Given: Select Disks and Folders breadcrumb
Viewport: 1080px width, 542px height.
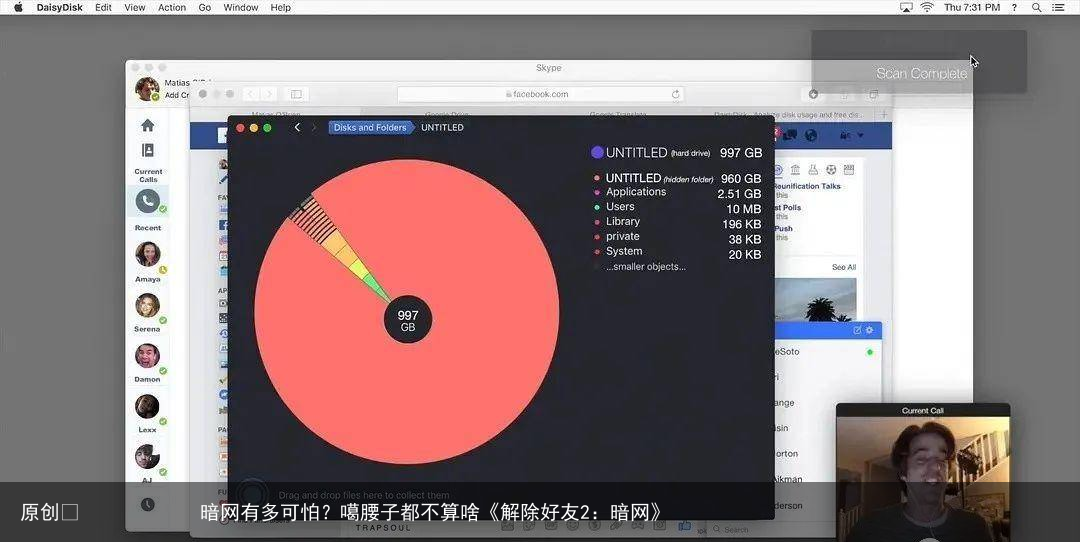Looking at the screenshot, I should [371, 127].
